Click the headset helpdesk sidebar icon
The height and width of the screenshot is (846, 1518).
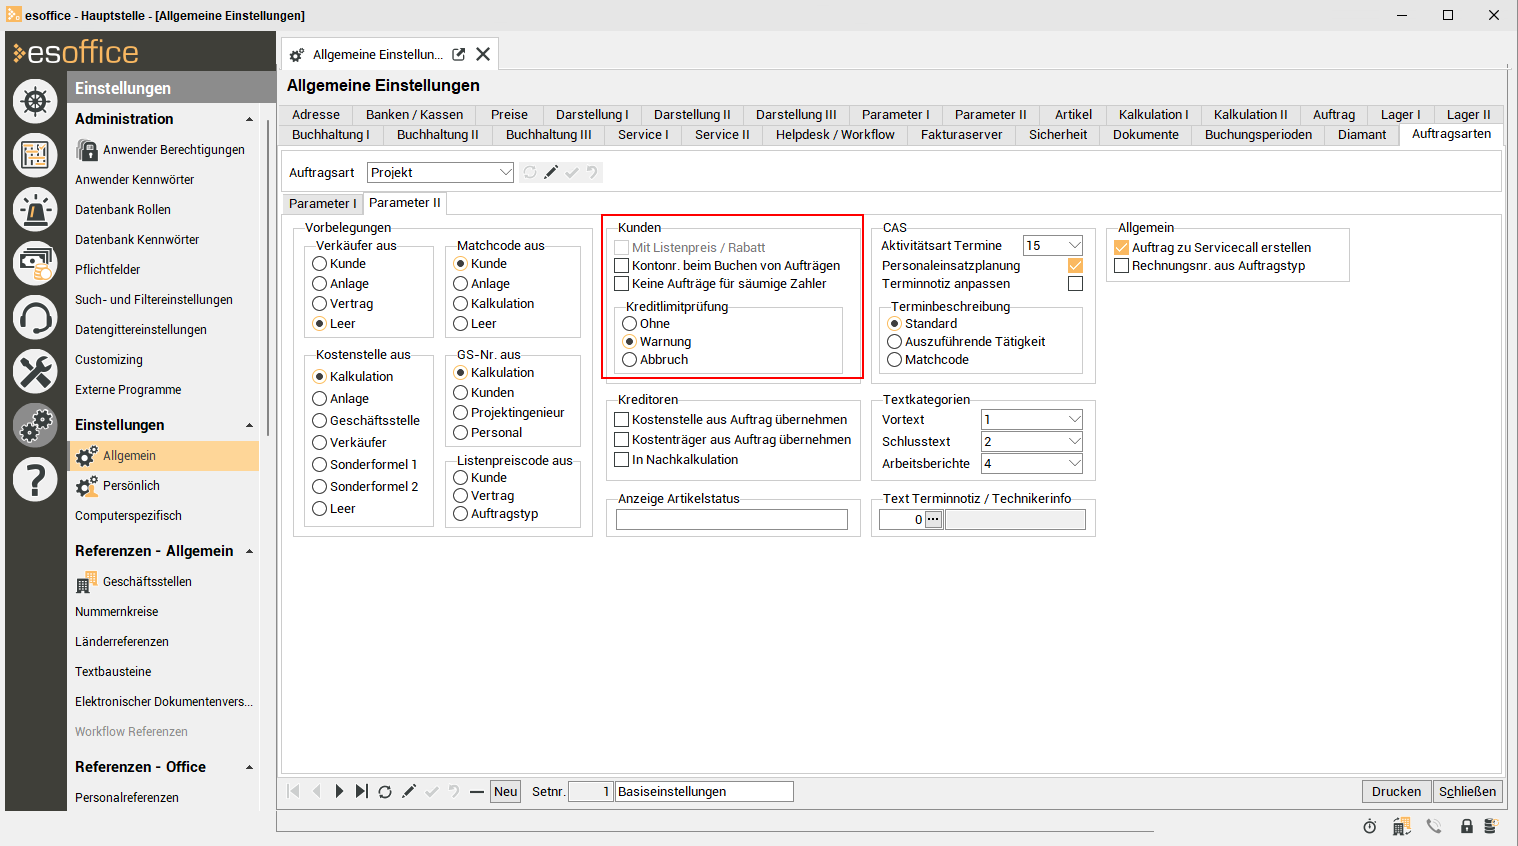[35, 318]
